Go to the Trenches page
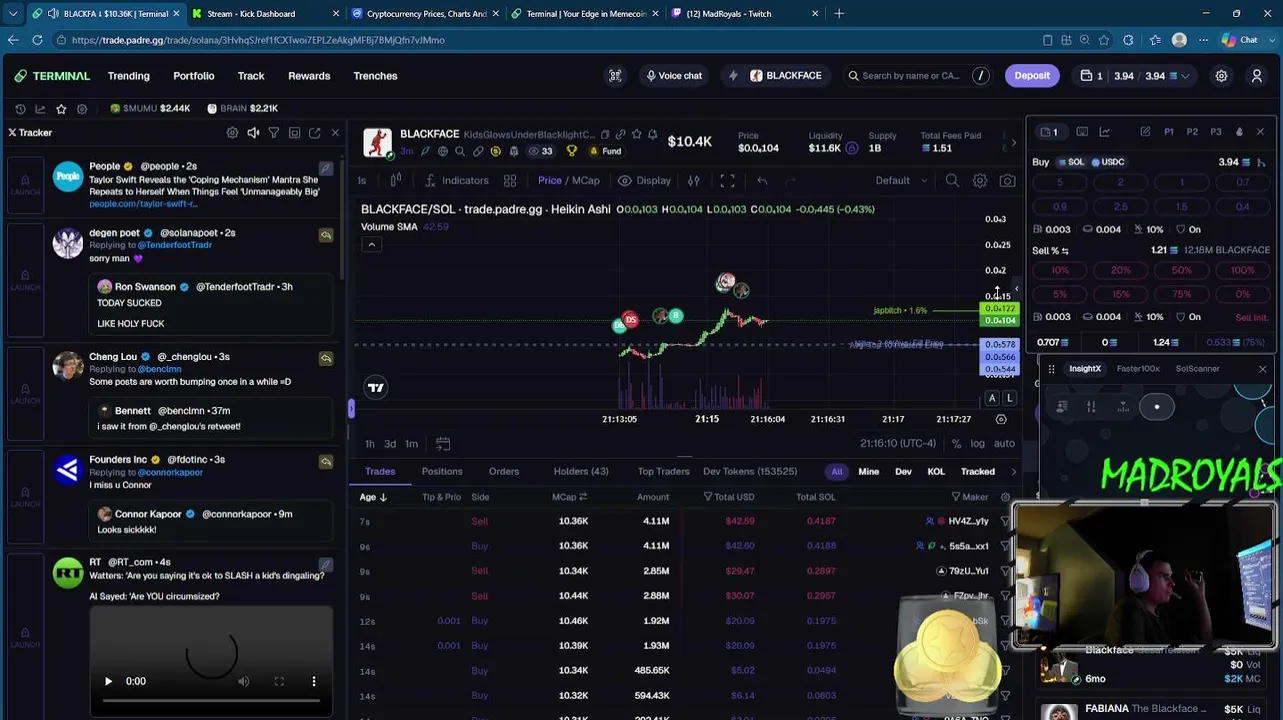The image size is (1283, 720). [375, 76]
